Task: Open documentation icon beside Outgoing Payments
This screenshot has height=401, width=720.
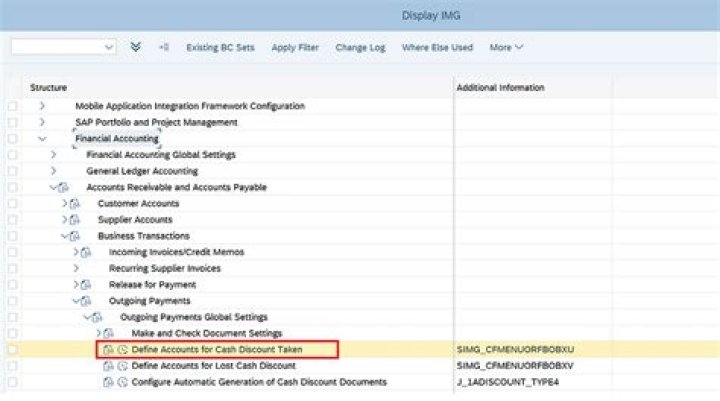Action: 86,301
